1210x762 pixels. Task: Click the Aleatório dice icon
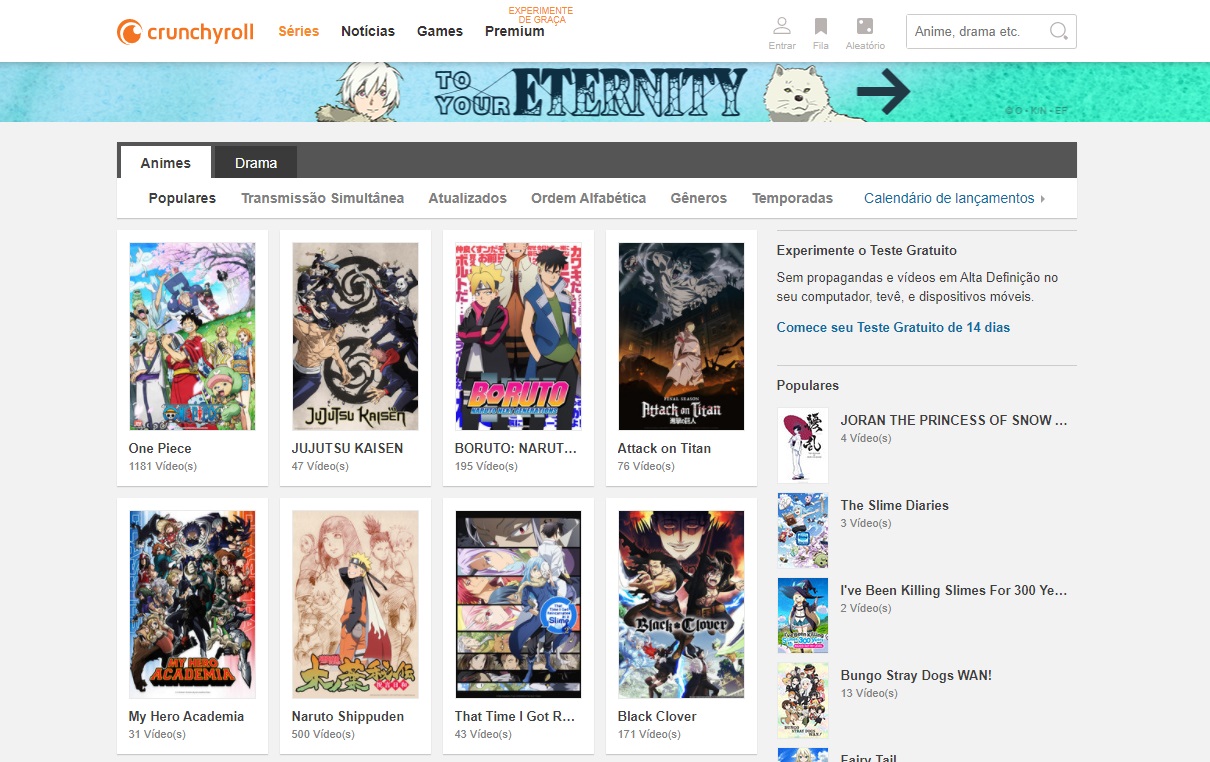[865, 26]
